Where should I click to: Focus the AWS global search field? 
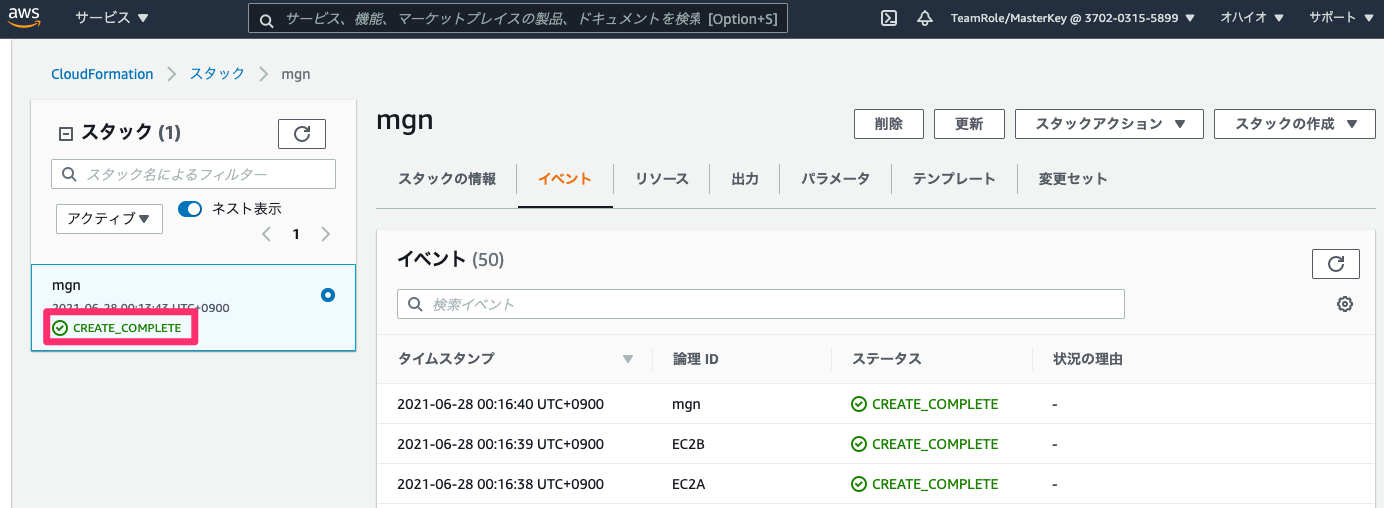518,19
